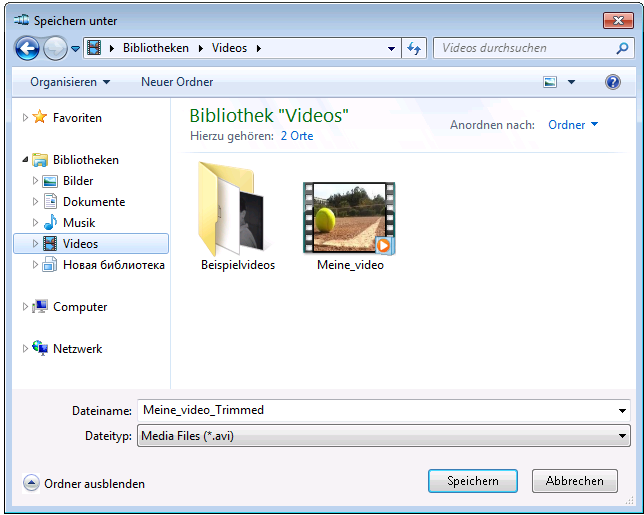Change the view with the view icon
The height and width of the screenshot is (515, 644).
550,82
